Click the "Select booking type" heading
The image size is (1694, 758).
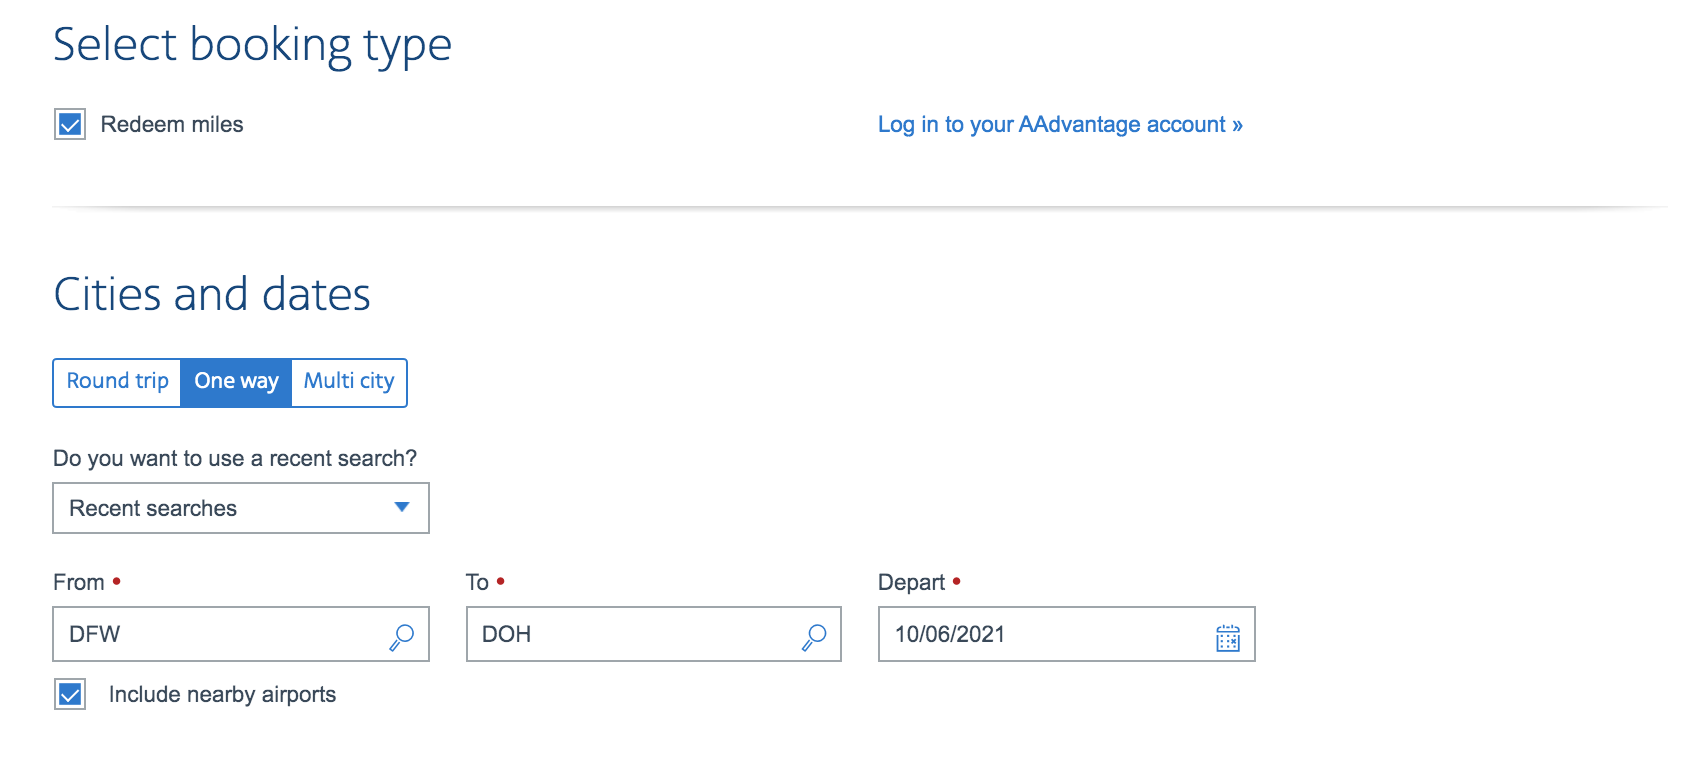coord(252,46)
